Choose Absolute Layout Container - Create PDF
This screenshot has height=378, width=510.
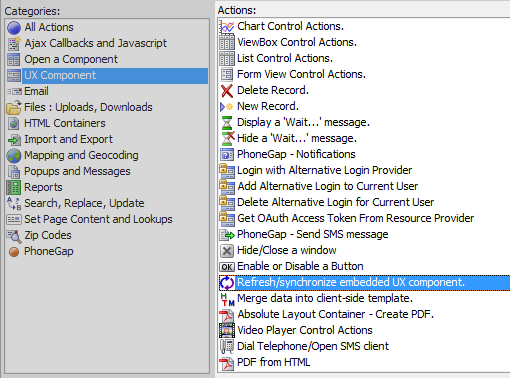[335, 314]
